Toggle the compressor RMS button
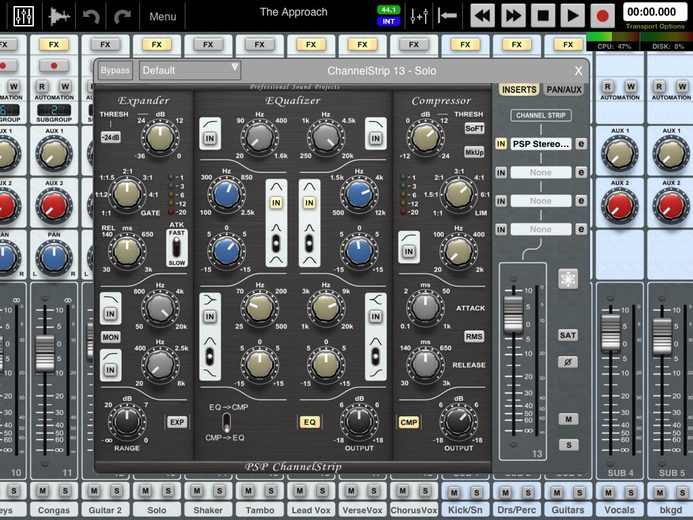This screenshot has width=693, height=520. [x=474, y=337]
